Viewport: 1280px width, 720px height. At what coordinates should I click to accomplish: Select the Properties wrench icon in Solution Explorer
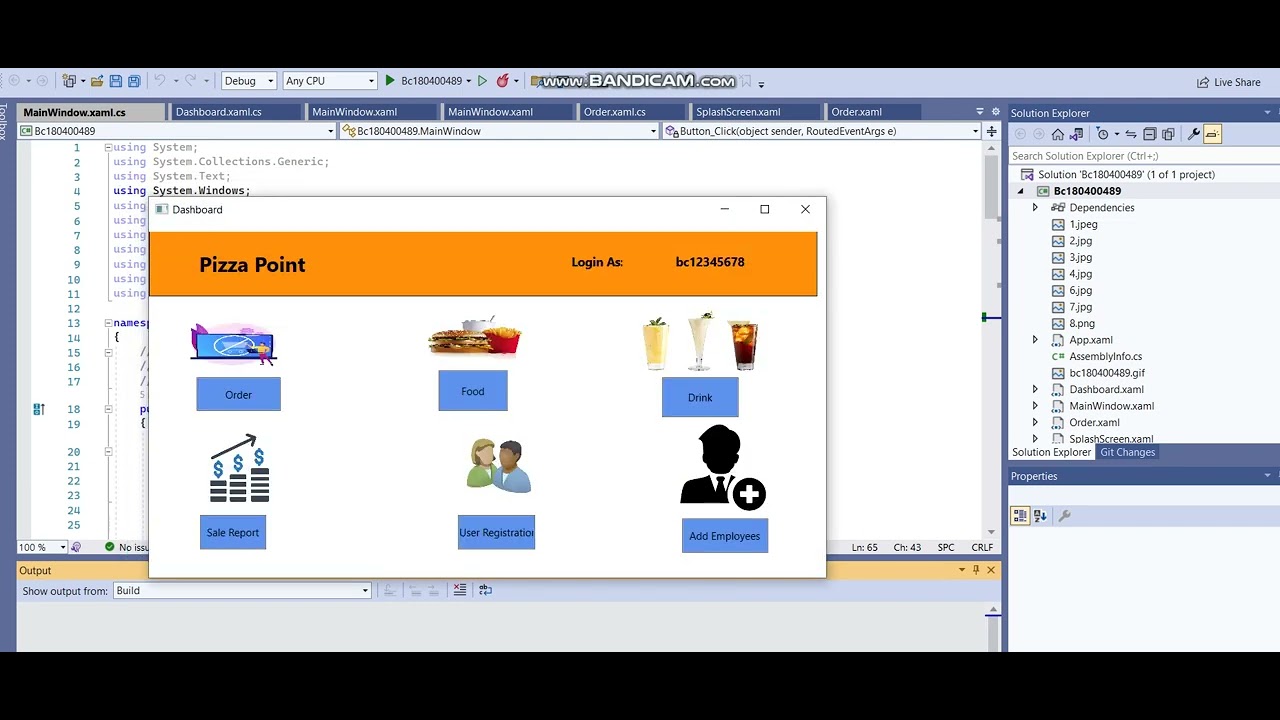(1193, 134)
